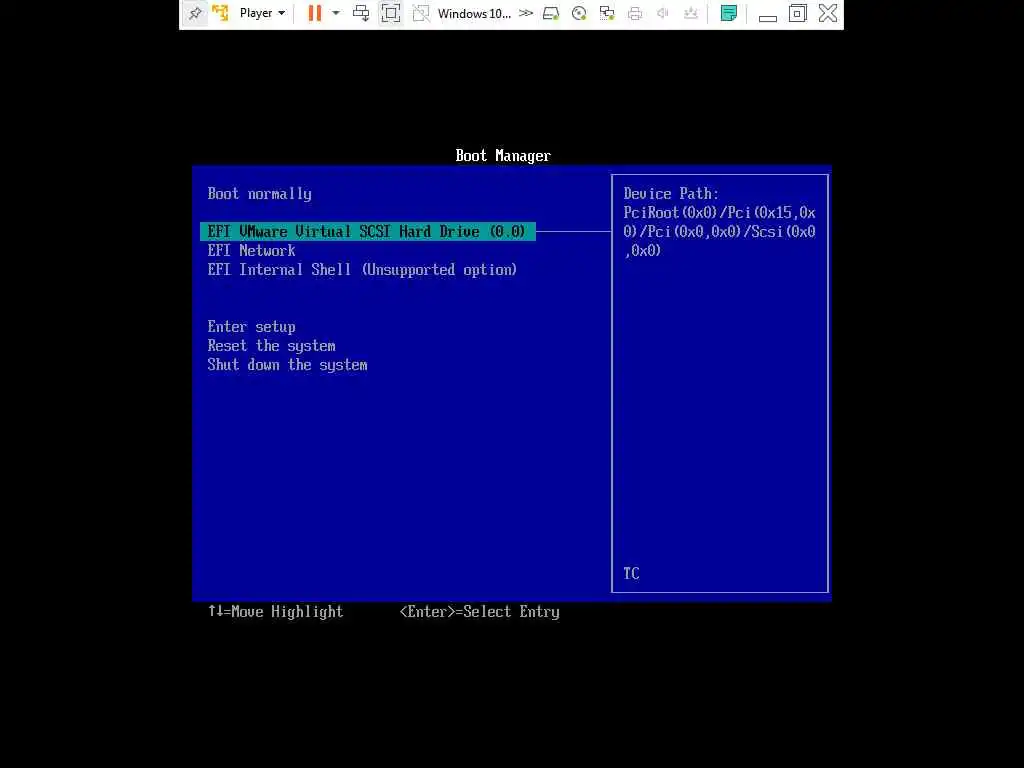Click the TC text in the device panel
This screenshot has width=1024, height=768.
pos(631,573)
